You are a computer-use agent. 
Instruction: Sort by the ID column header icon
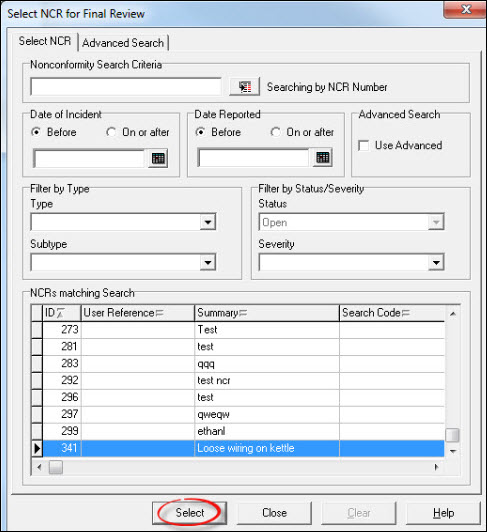coord(60,313)
